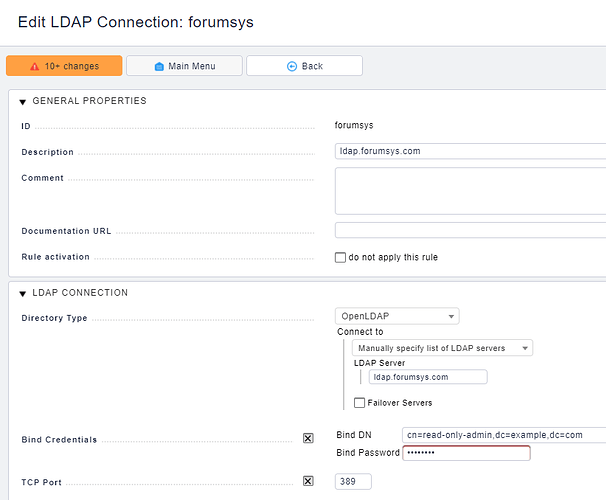
Task: Click the Bind Credentials label
Action: pos(59,440)
